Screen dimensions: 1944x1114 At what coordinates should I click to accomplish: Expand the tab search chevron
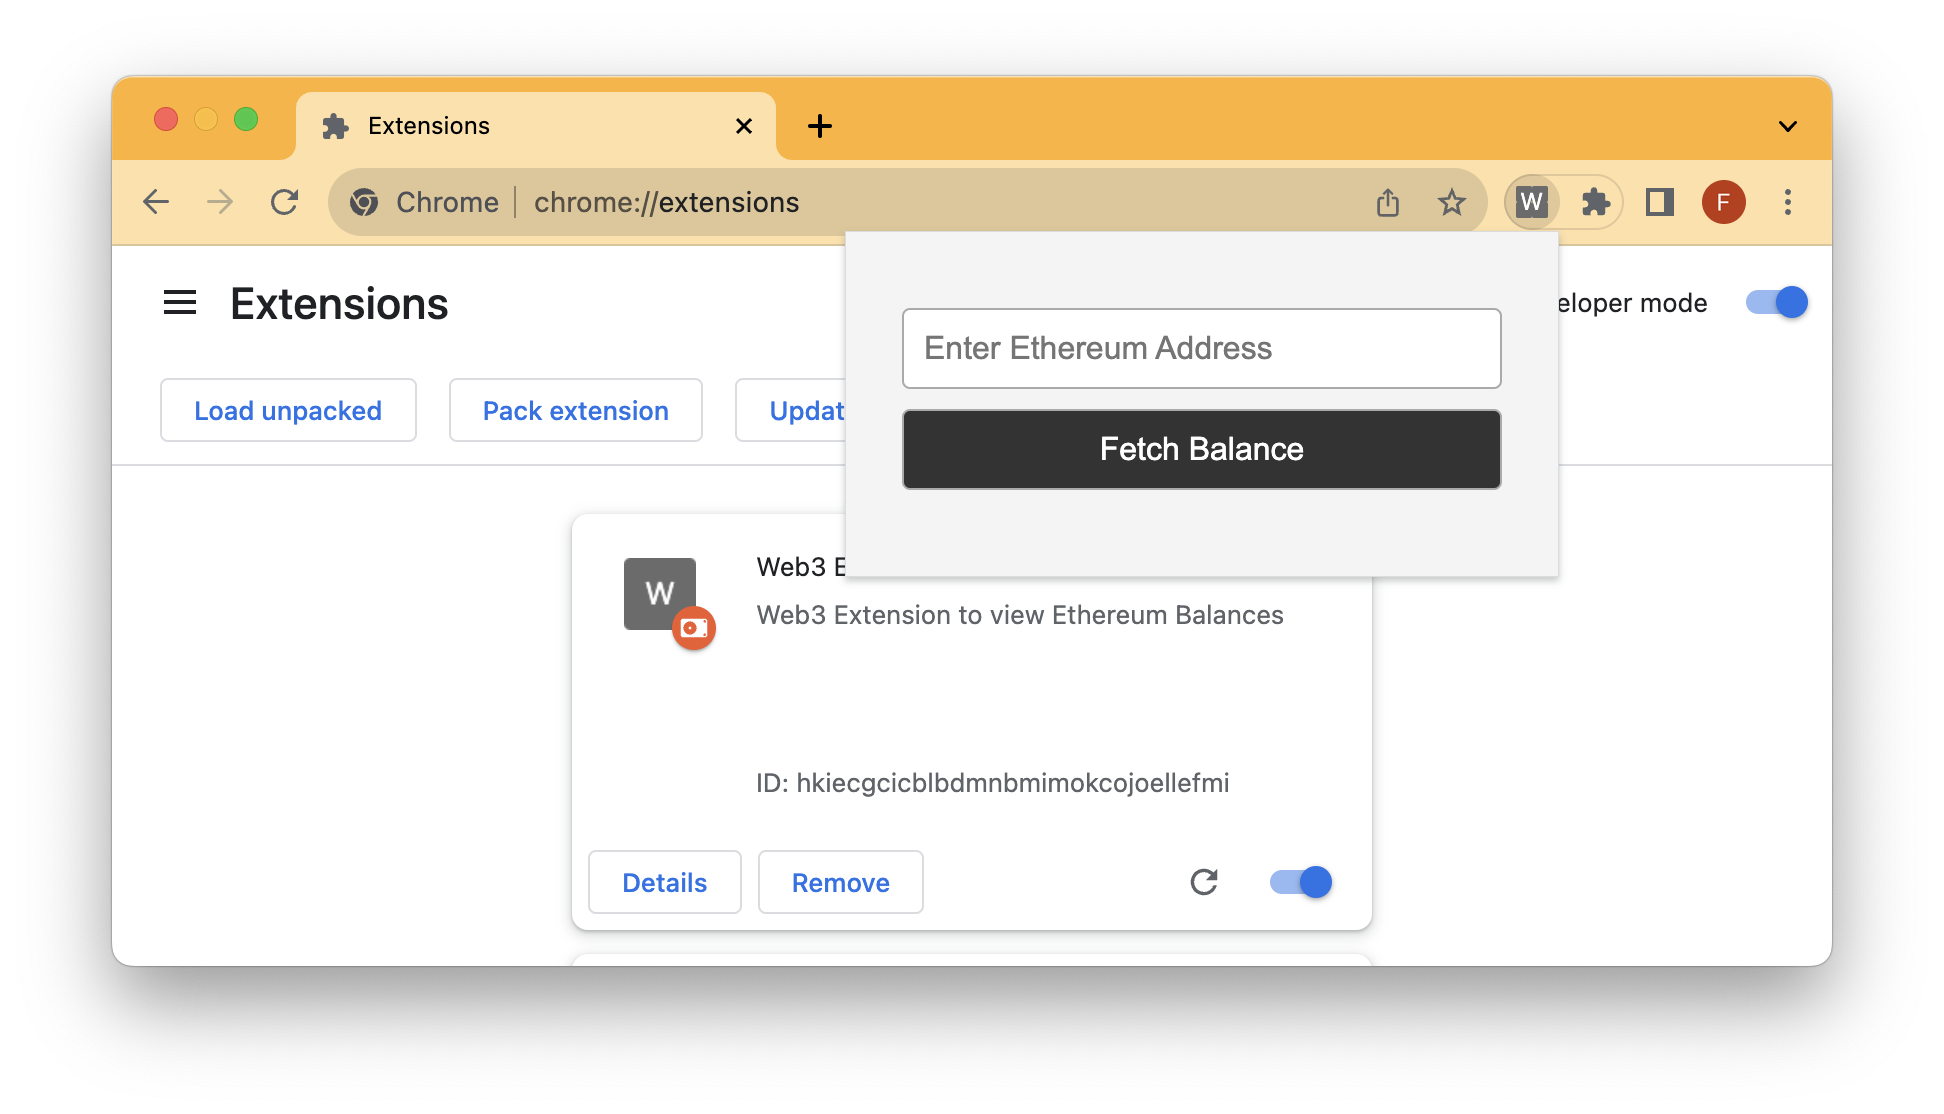pyautogui.click(x=1788, y=126)
